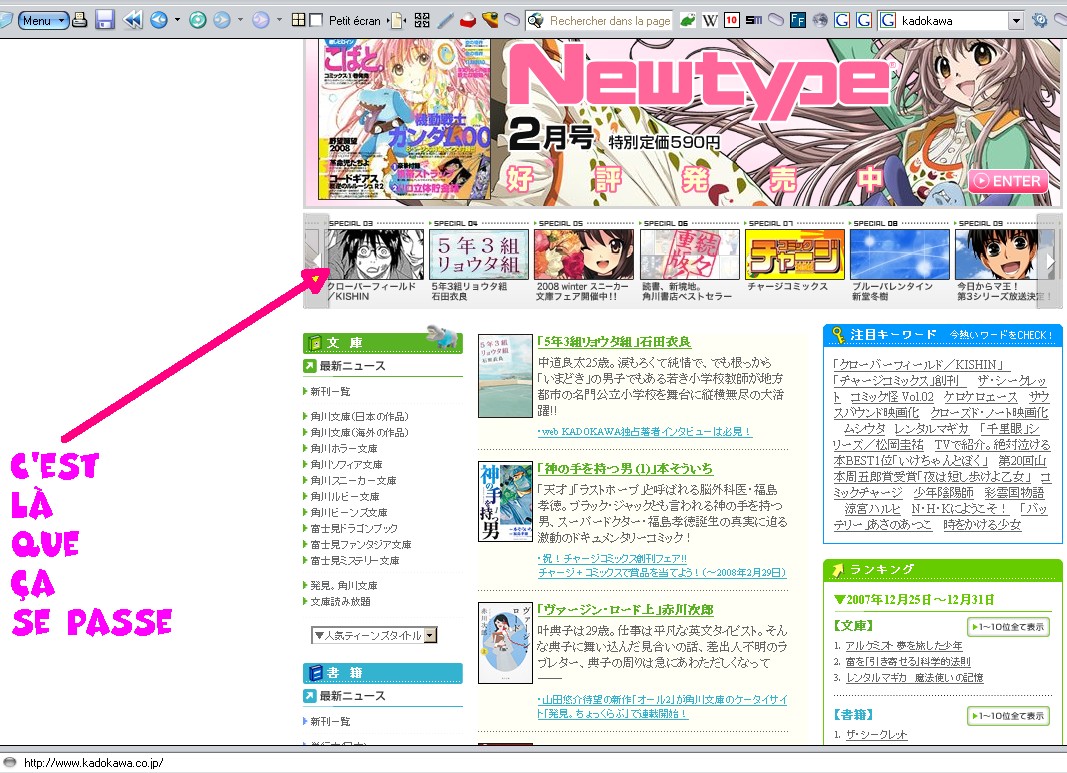Click the fit-to-width page icon
The width and height of the screenshot is (1067, 773).
(398, 20)
